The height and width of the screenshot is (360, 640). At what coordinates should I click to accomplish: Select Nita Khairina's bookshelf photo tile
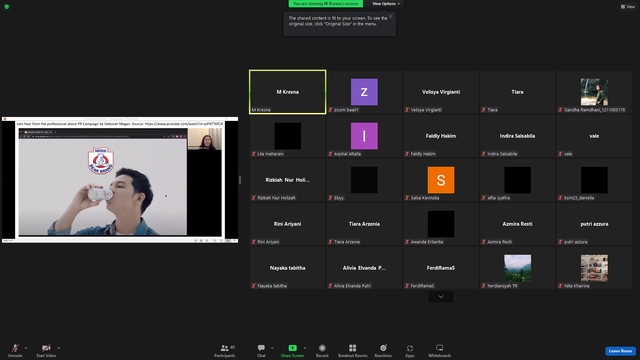pos(594,268)
